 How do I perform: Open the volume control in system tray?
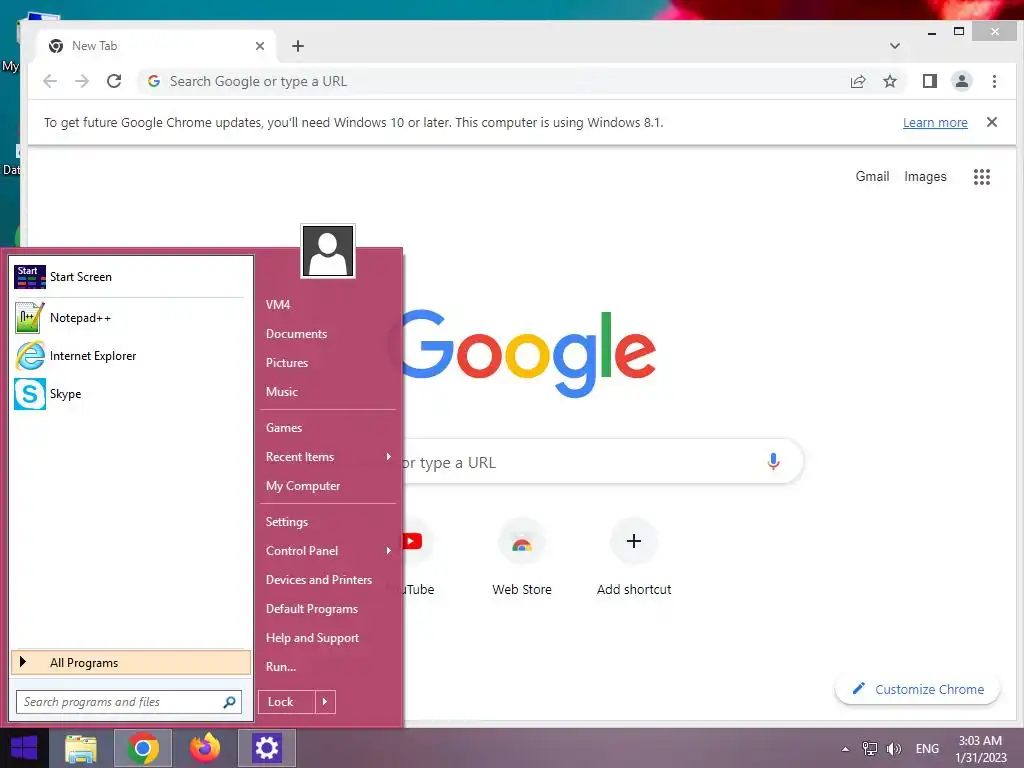(x=893, y=749)
